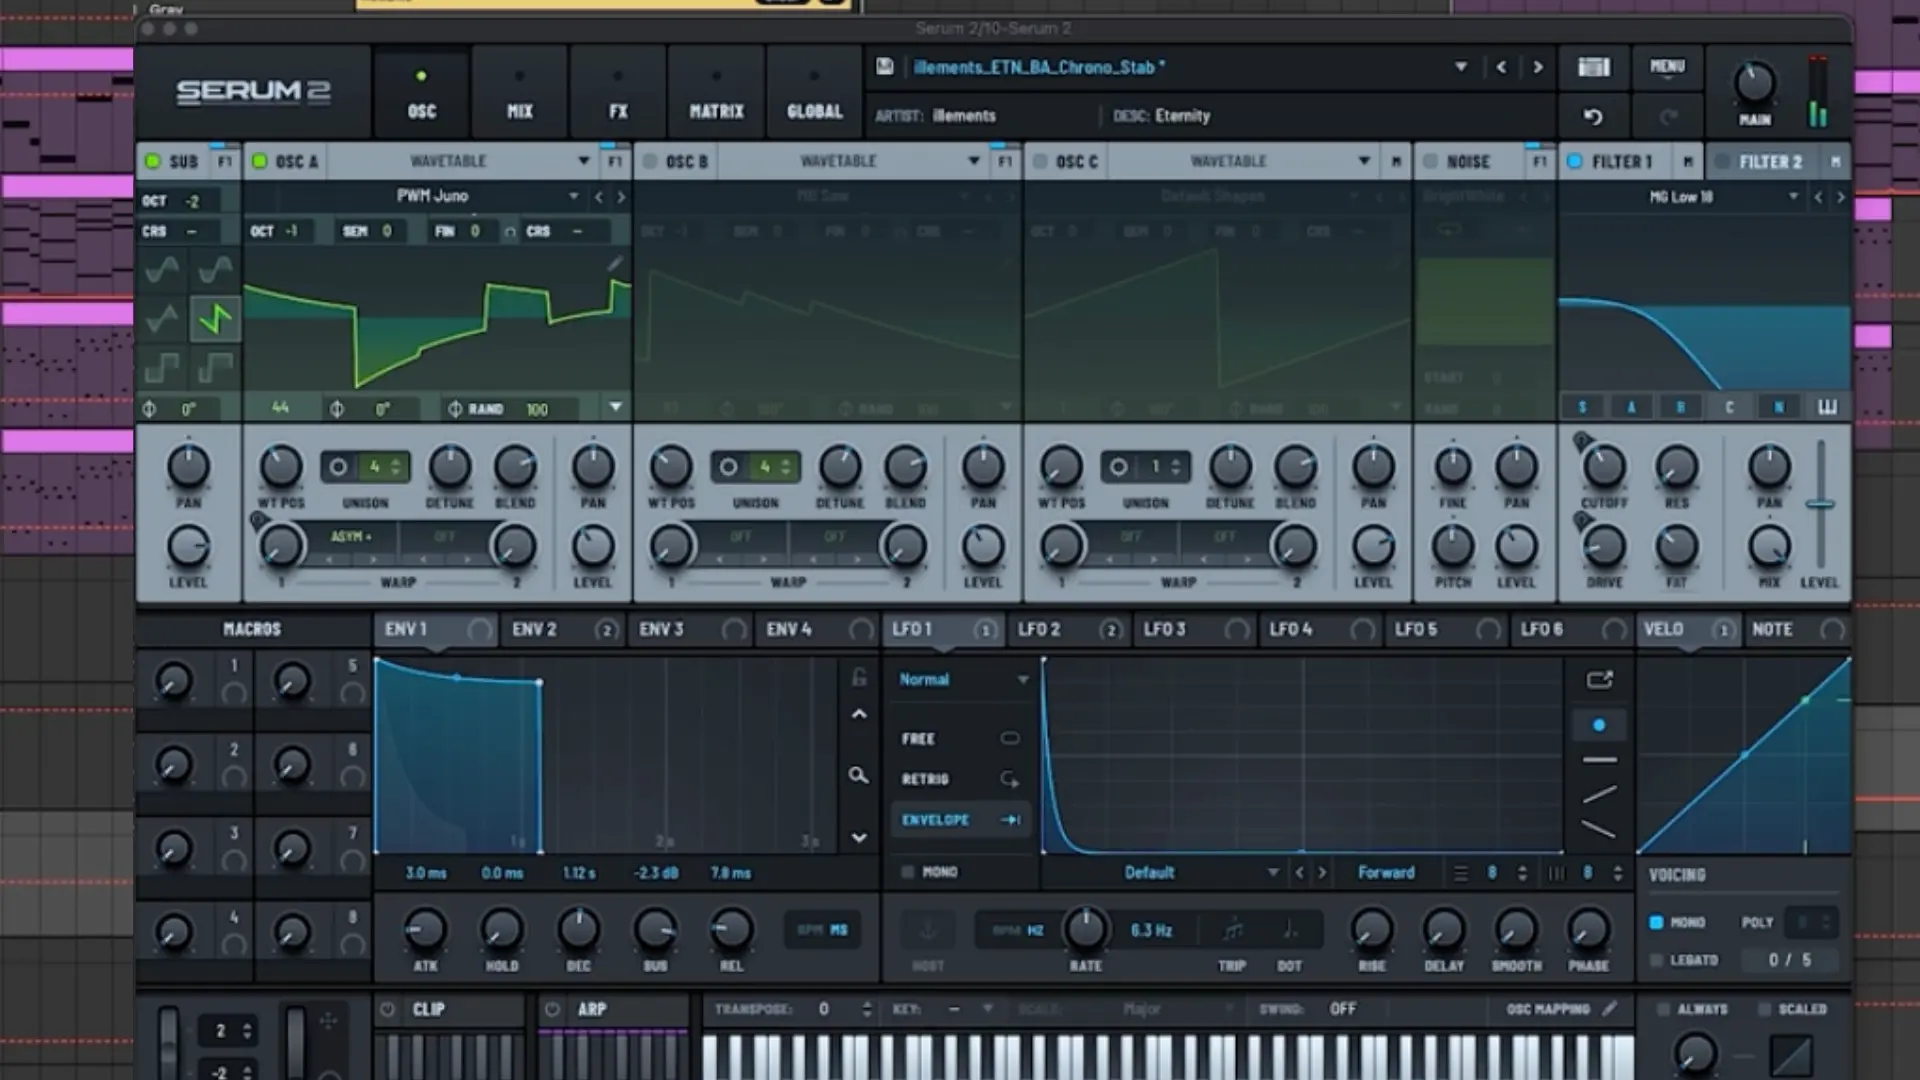Switch to the OSC tab

coord(422,93)
